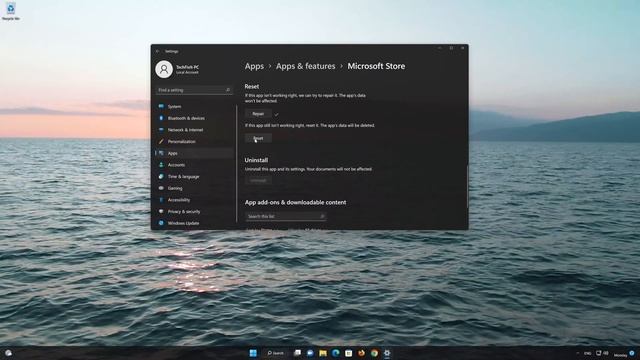The image size is (640, 360).
Task: Open Widgets at the taskbar's left end
Action: (x=8, y=353)
